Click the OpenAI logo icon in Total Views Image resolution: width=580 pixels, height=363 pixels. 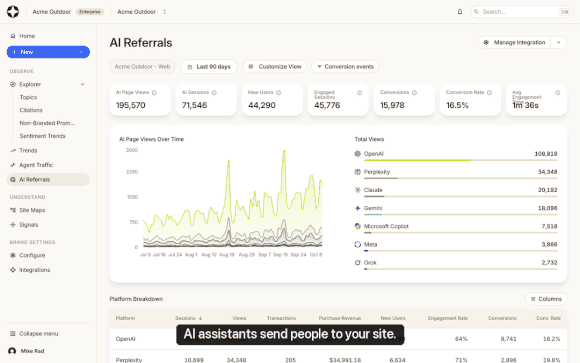[x=358, y=154]
